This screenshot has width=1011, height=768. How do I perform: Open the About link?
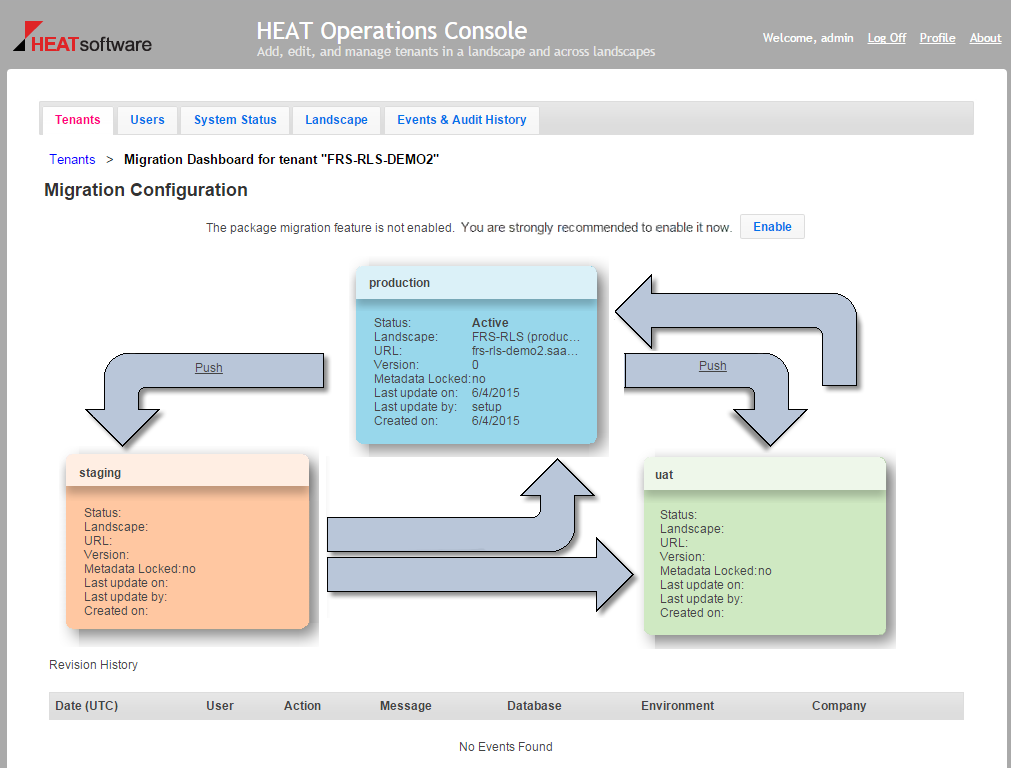tap(985, 38)
